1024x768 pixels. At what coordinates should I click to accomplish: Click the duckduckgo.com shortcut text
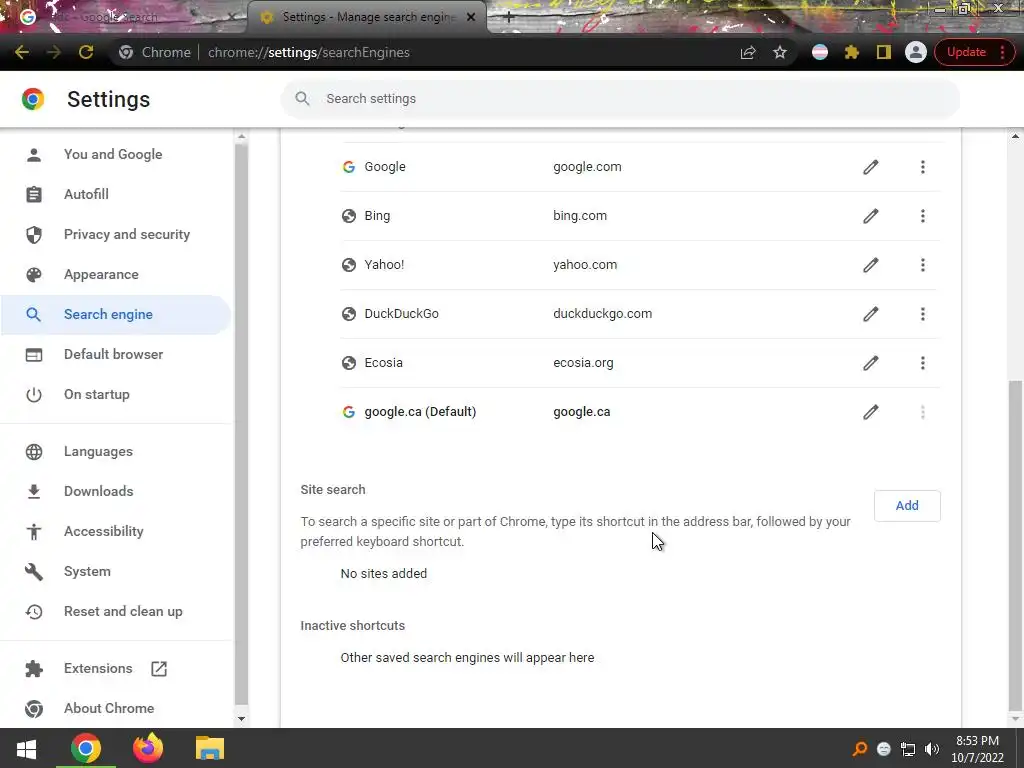click(602, 314)
